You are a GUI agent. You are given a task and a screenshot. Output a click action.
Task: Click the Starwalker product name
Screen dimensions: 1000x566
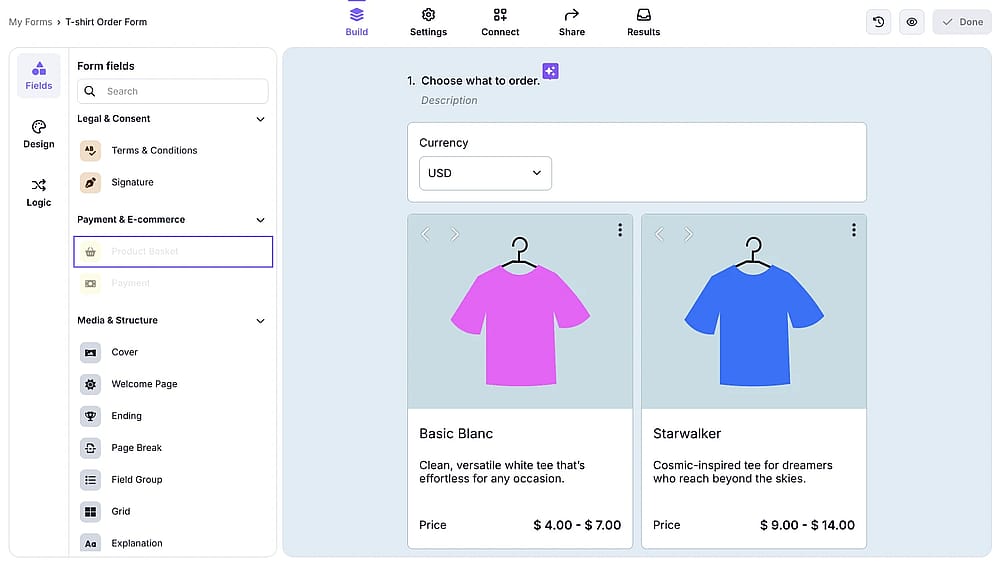pos(687,434)
